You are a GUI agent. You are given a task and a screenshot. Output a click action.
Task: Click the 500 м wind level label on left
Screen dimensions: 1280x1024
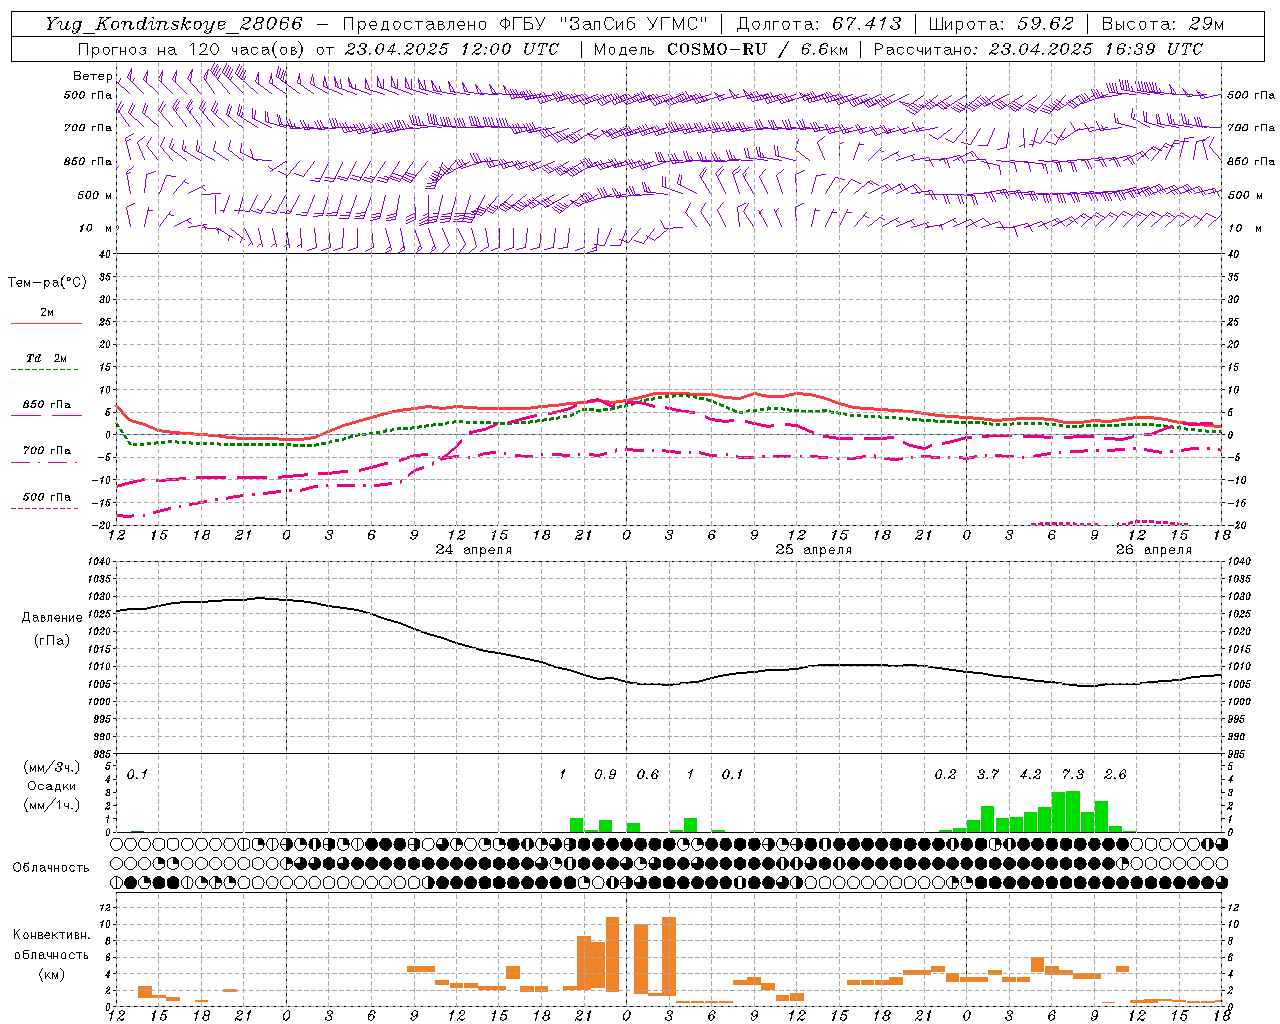95,195
